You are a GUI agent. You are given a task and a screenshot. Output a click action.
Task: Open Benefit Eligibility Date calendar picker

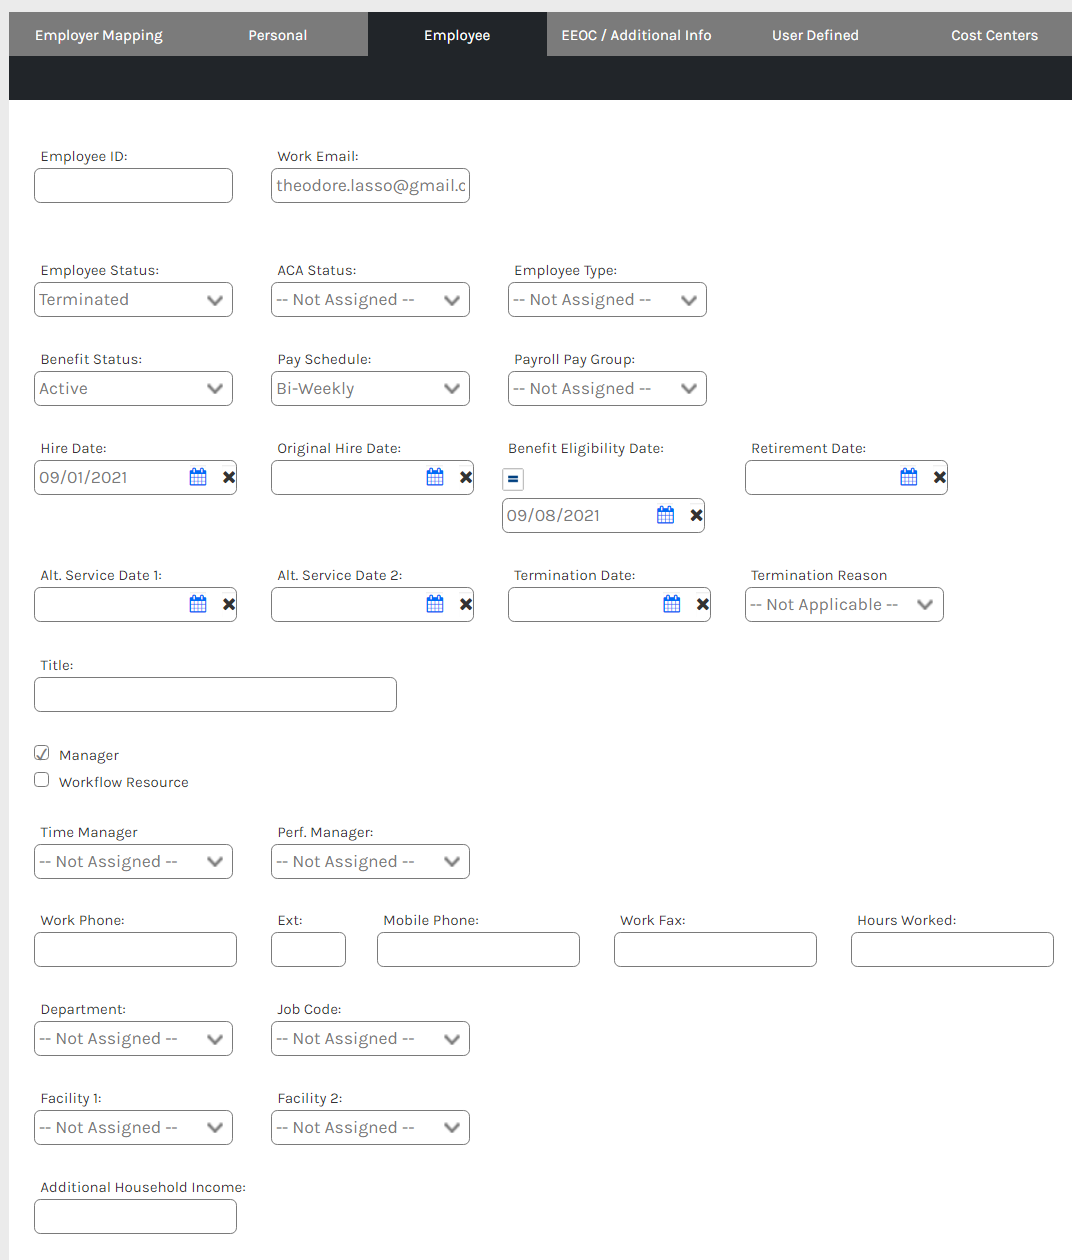(666, 515)
